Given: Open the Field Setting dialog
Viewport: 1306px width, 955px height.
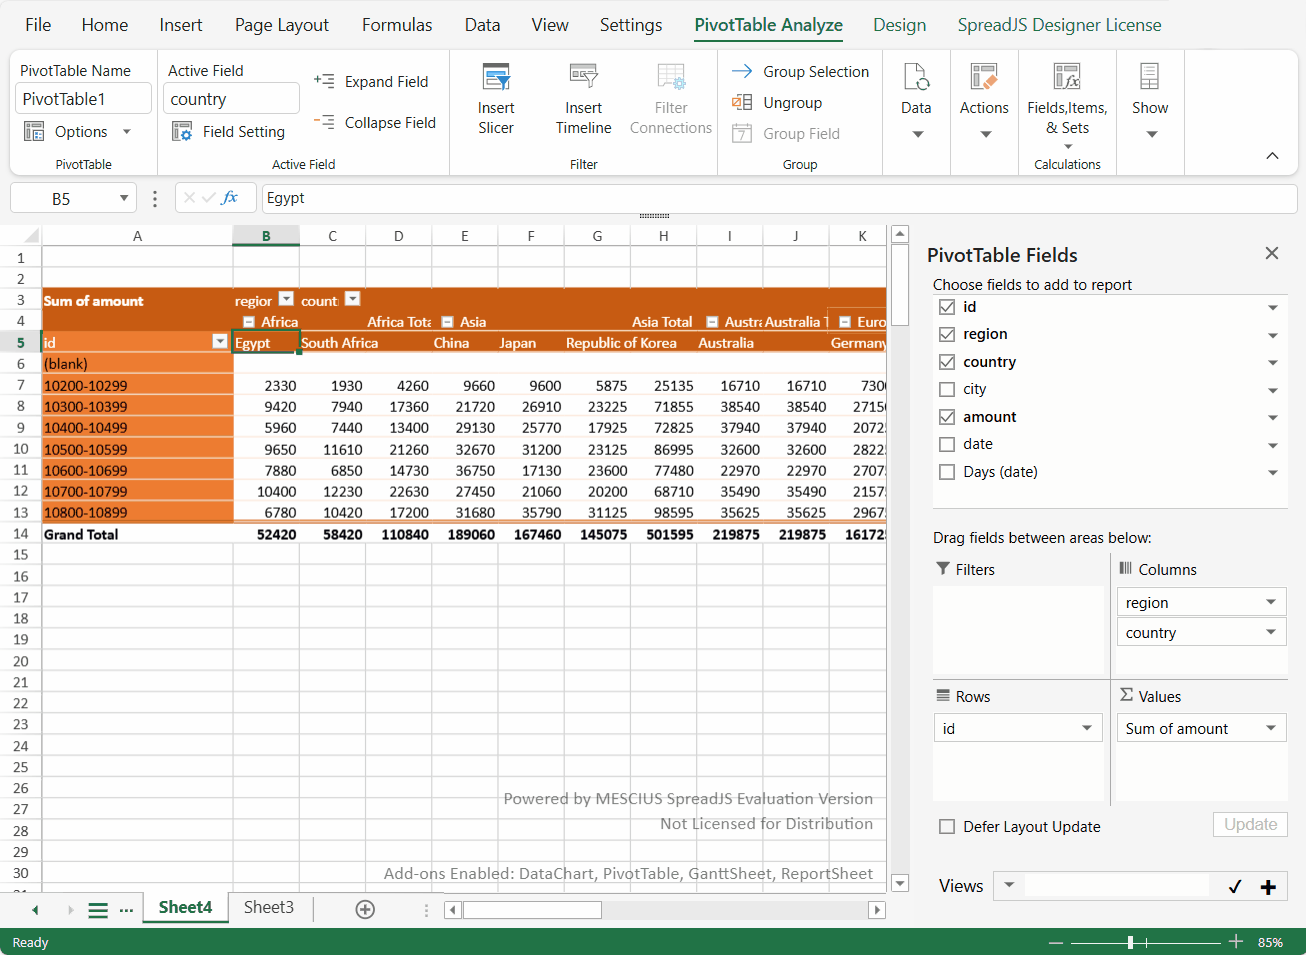Looking at the screenshot, I should click(228, 132).
